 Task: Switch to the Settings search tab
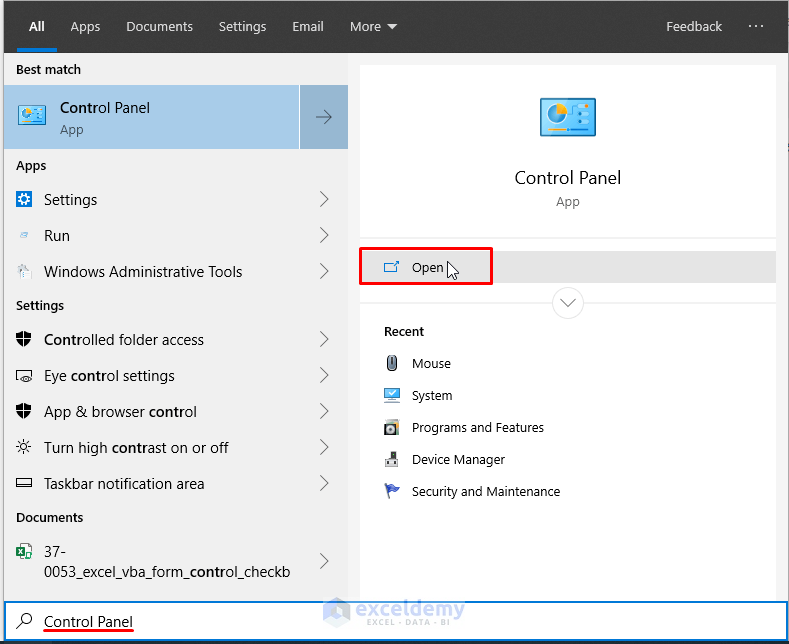tap(242, 26)
